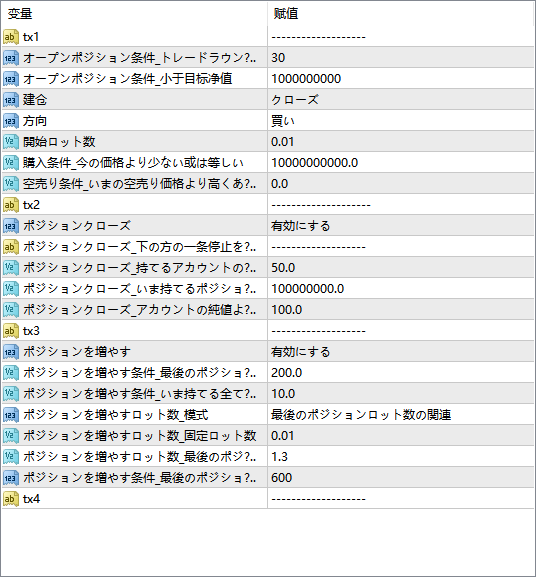536x577 pixels.
Task: Click the icon beside 空売り条件 row
Action: tap(11, 184)
